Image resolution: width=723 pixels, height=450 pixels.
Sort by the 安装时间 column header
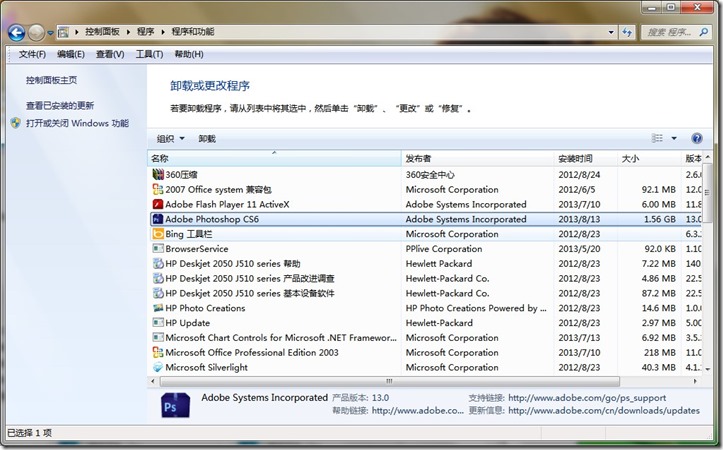586,158
